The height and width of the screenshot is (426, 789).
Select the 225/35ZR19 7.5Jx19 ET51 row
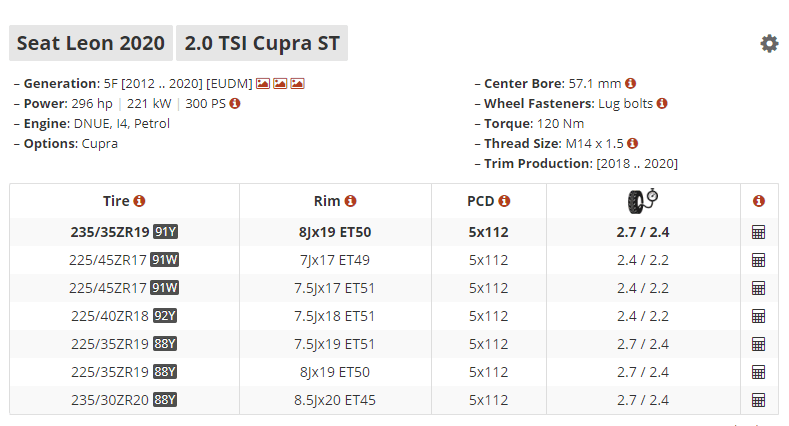coord(393,345)
